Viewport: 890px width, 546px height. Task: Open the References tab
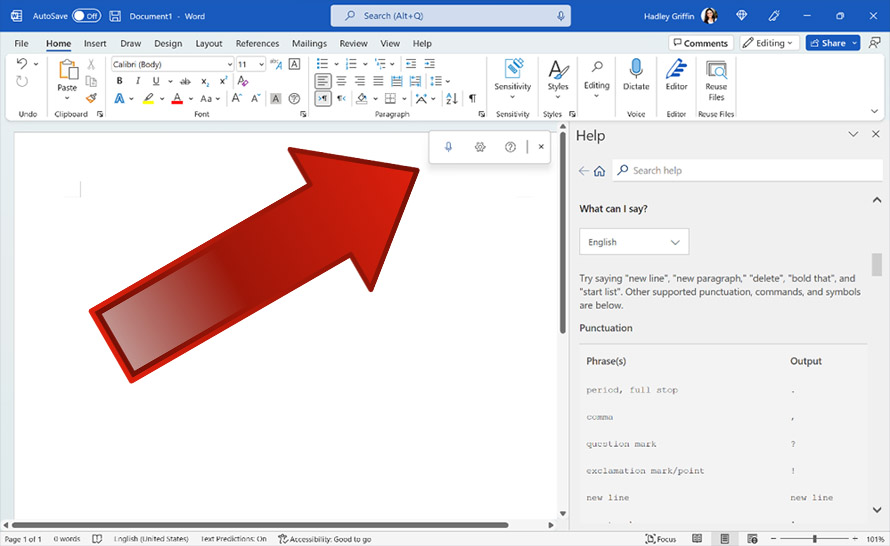point(257,44)
